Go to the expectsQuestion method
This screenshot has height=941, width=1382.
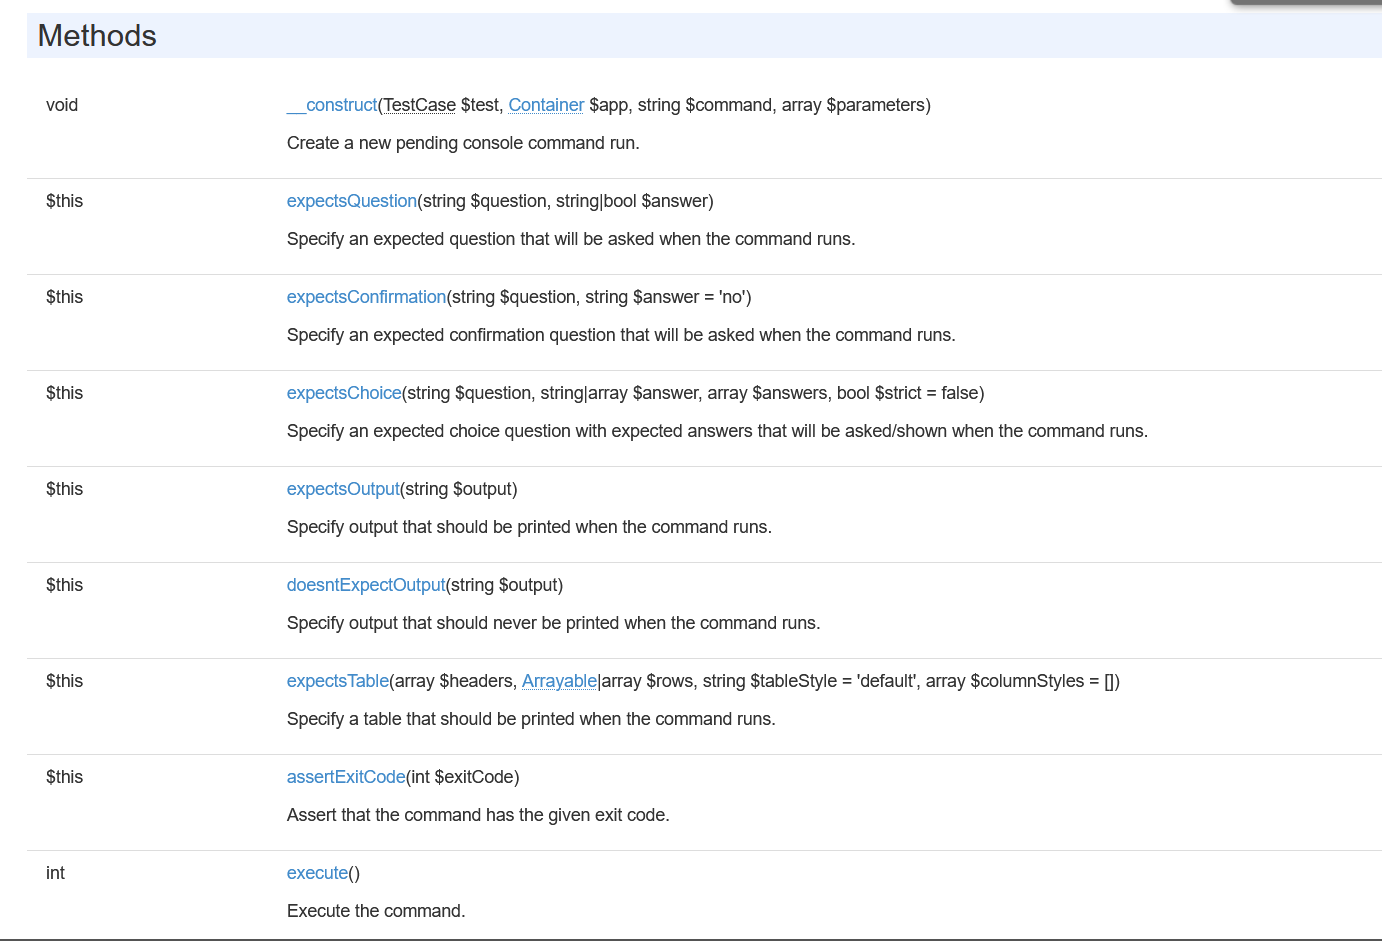click(351, 201)
